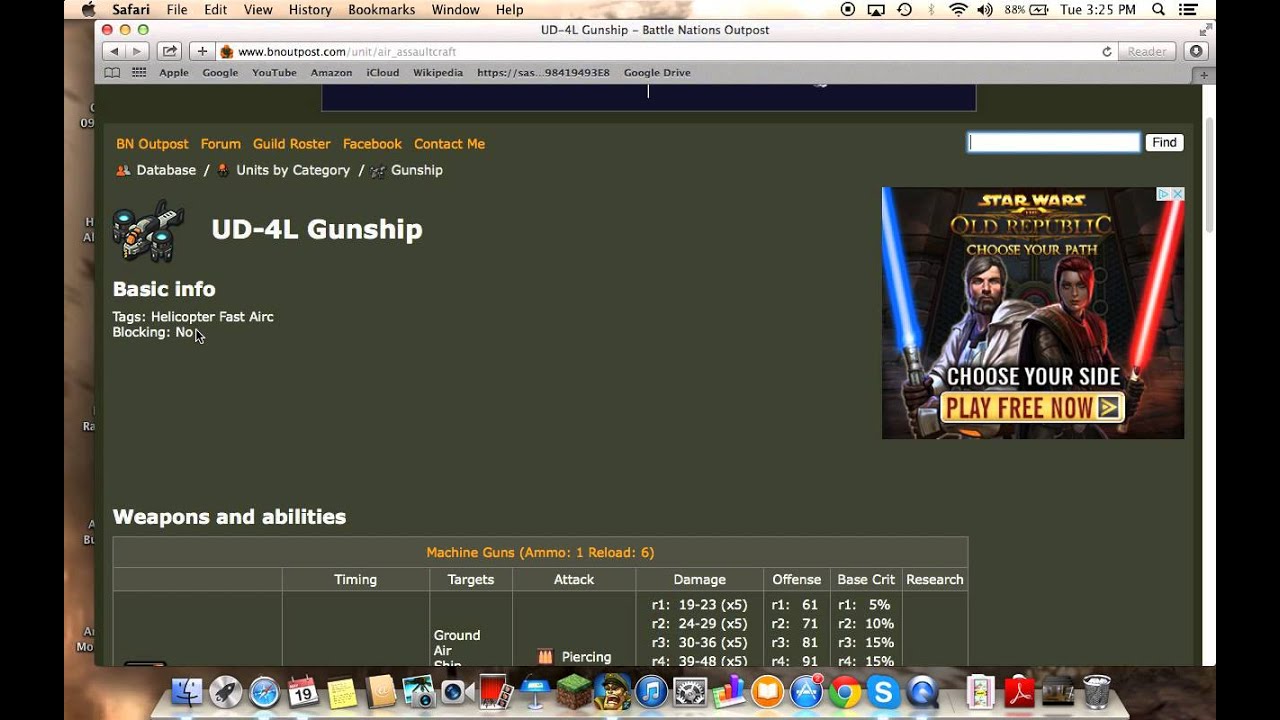The image size is (1280, 720).
Task: Open the Wi-Fi status menu
Action: click(958, 10)
